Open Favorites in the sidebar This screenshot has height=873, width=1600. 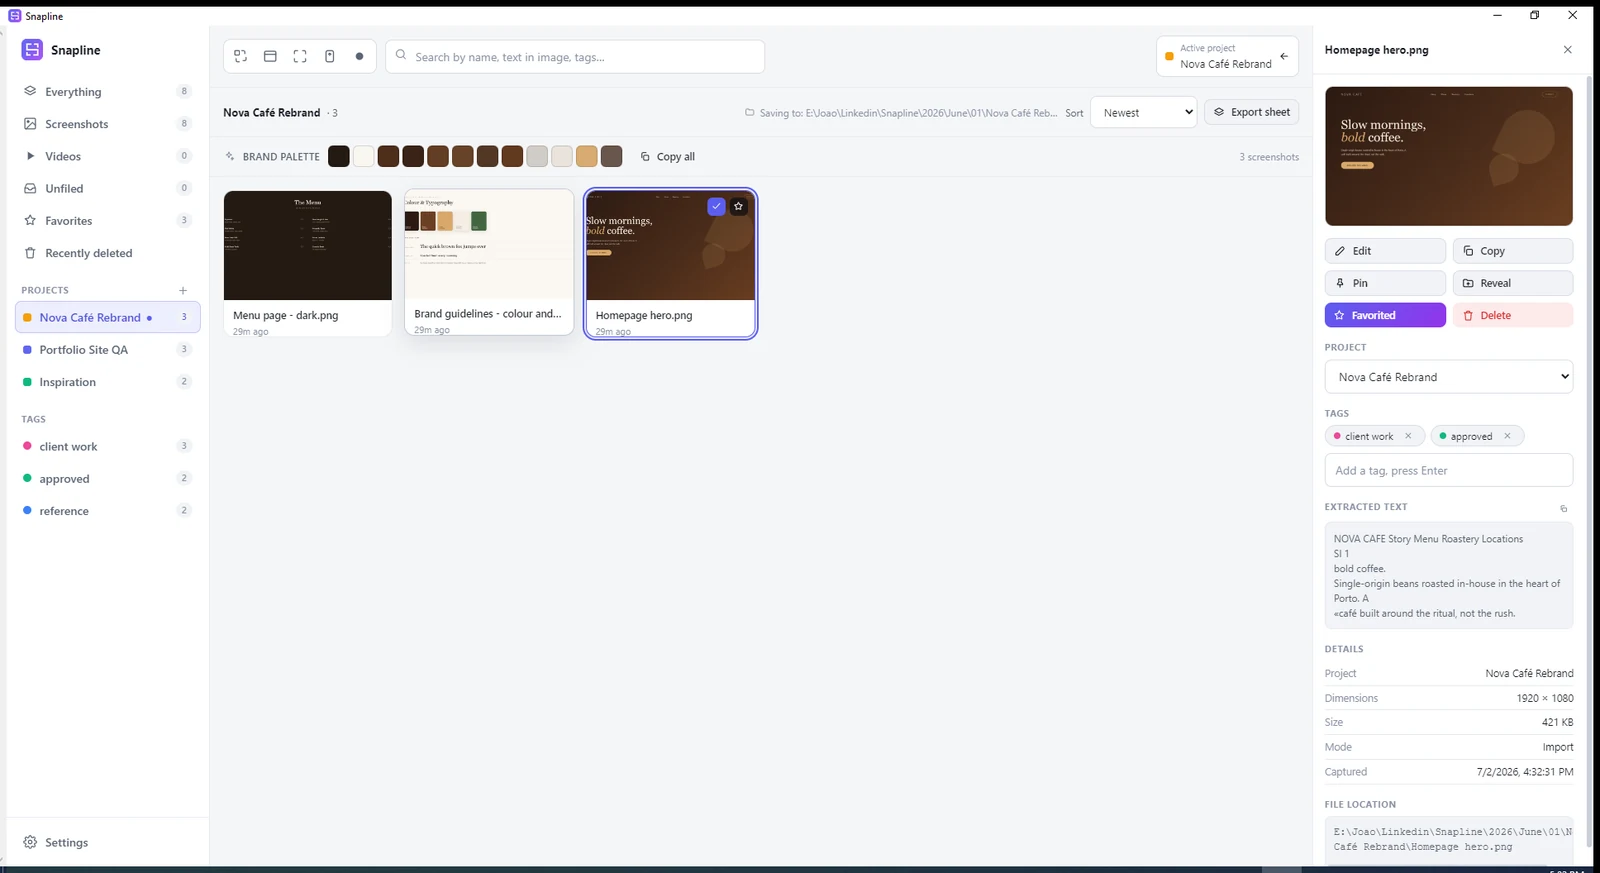coord(108,220)
